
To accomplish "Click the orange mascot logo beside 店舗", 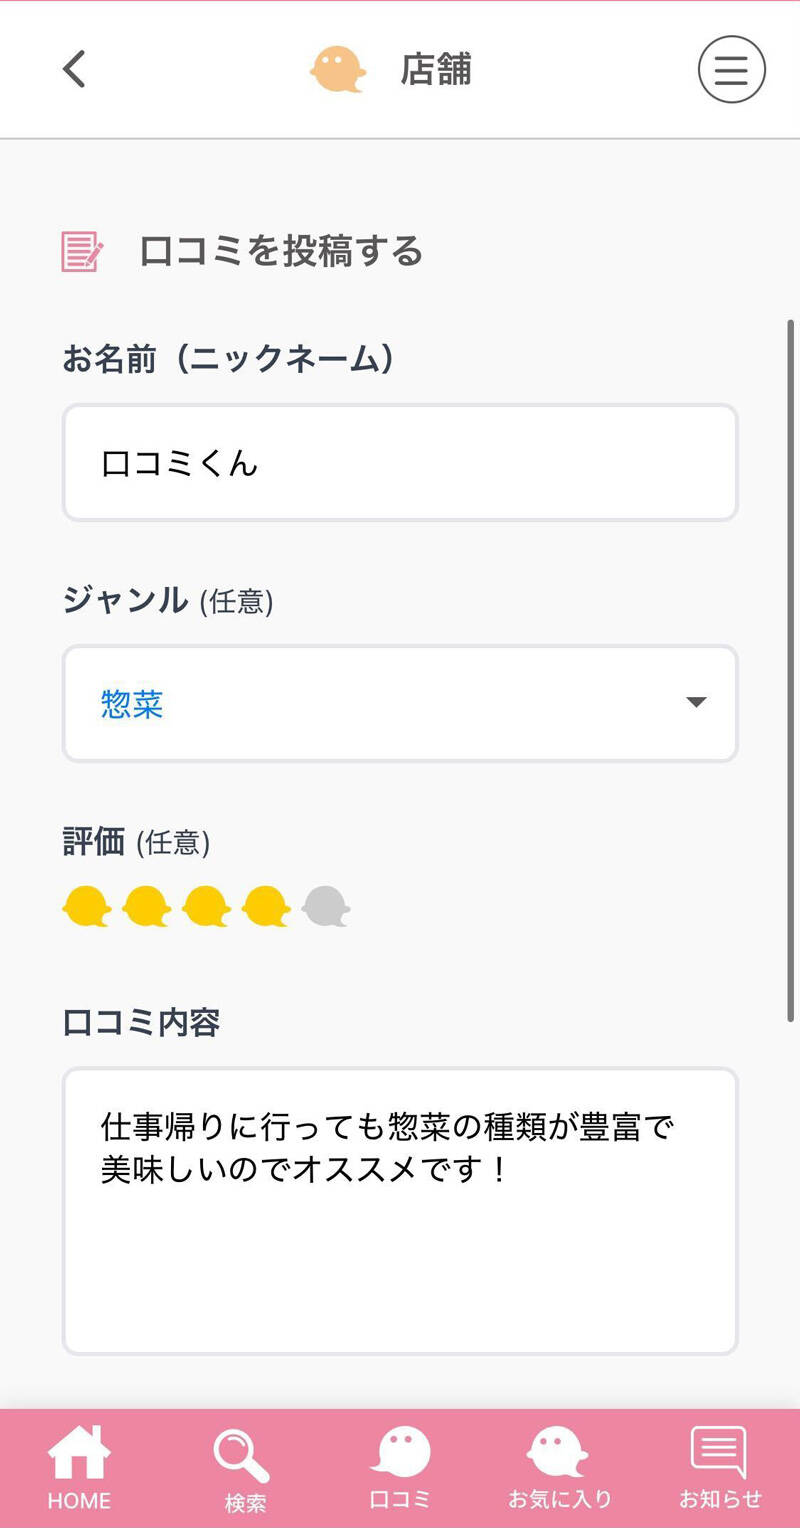I will click(x=338, y=70).
